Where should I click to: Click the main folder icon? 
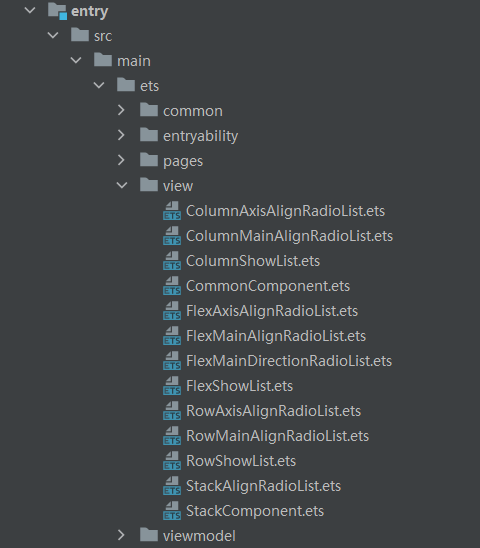coord(103,60)
